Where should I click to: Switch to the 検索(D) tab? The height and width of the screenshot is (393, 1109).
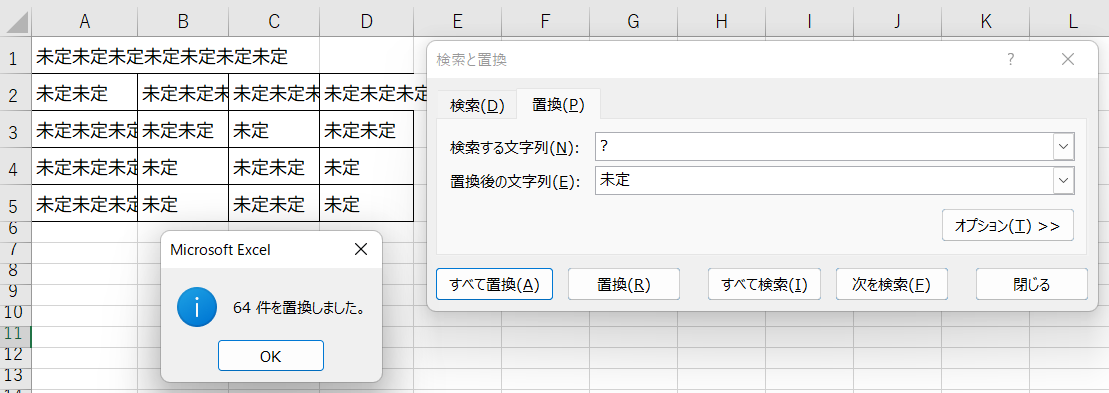pyautogui.click(x=477, y=105)
